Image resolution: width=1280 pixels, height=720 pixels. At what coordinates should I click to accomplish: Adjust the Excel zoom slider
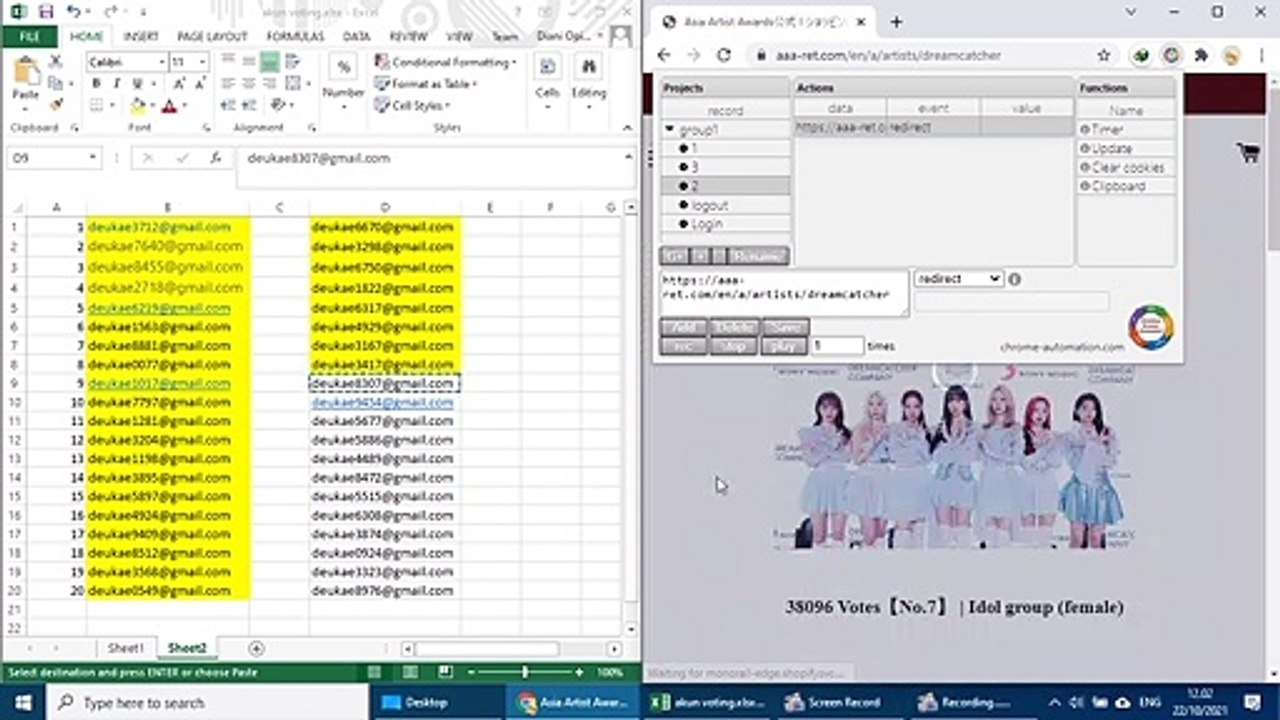(x=525, y=672)
